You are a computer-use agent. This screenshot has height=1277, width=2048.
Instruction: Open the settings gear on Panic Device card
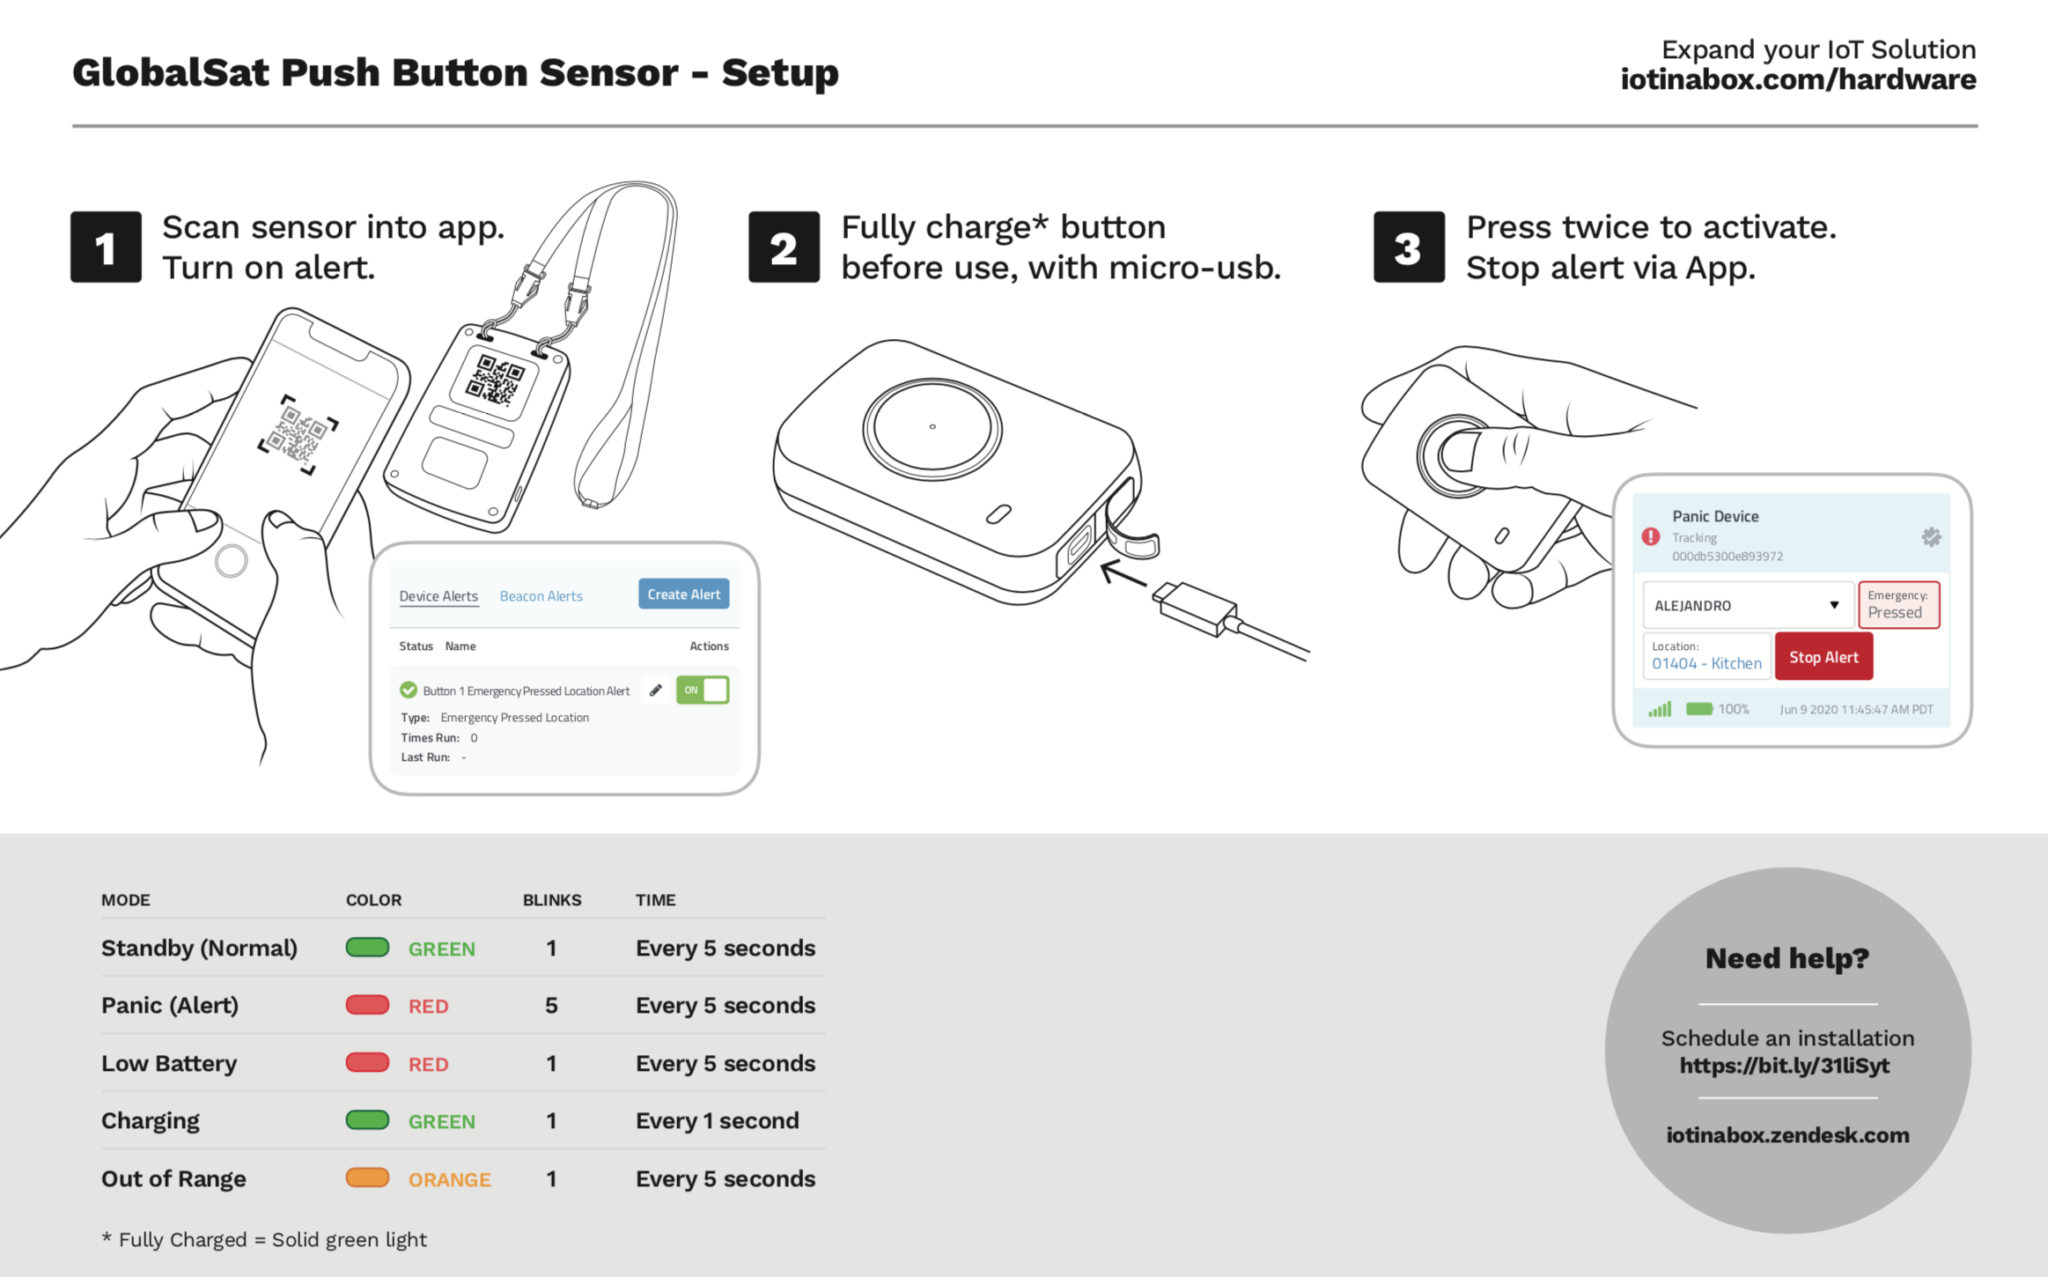[x=1931, y=537]
